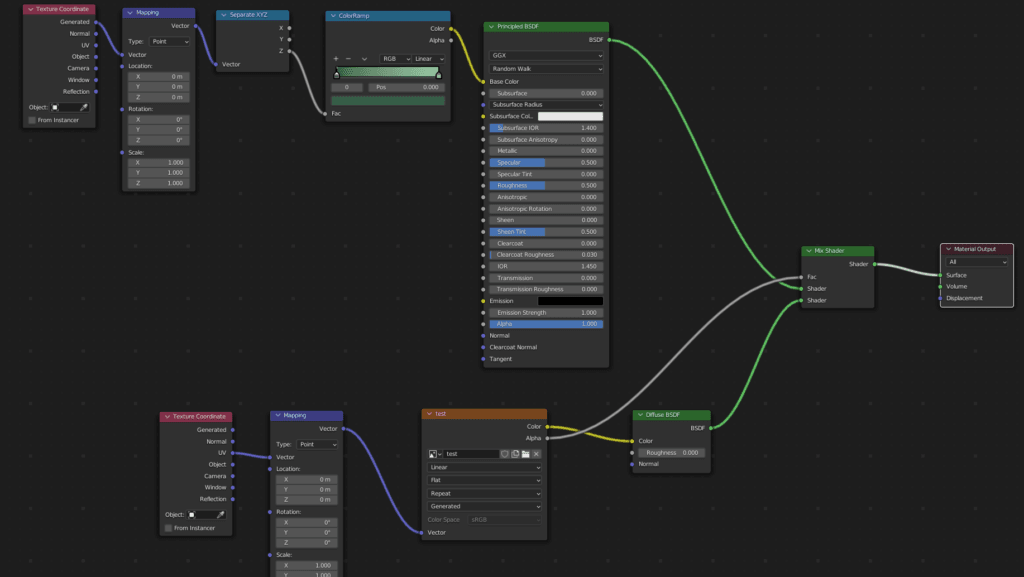The height and width of the screenshot is (577, 1024).
Task: Add a new ColorRamp stop with plus
Action: pos(336,59)
